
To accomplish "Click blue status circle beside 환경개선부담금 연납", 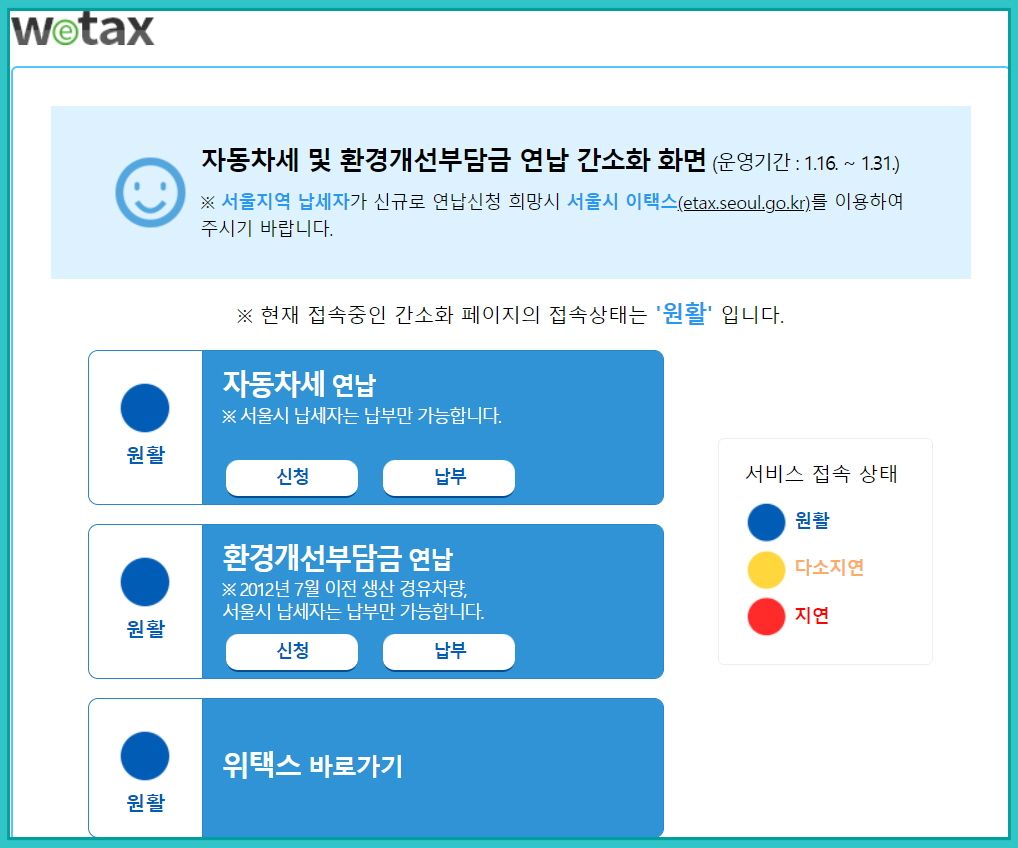I will click(x=145, y=582).
